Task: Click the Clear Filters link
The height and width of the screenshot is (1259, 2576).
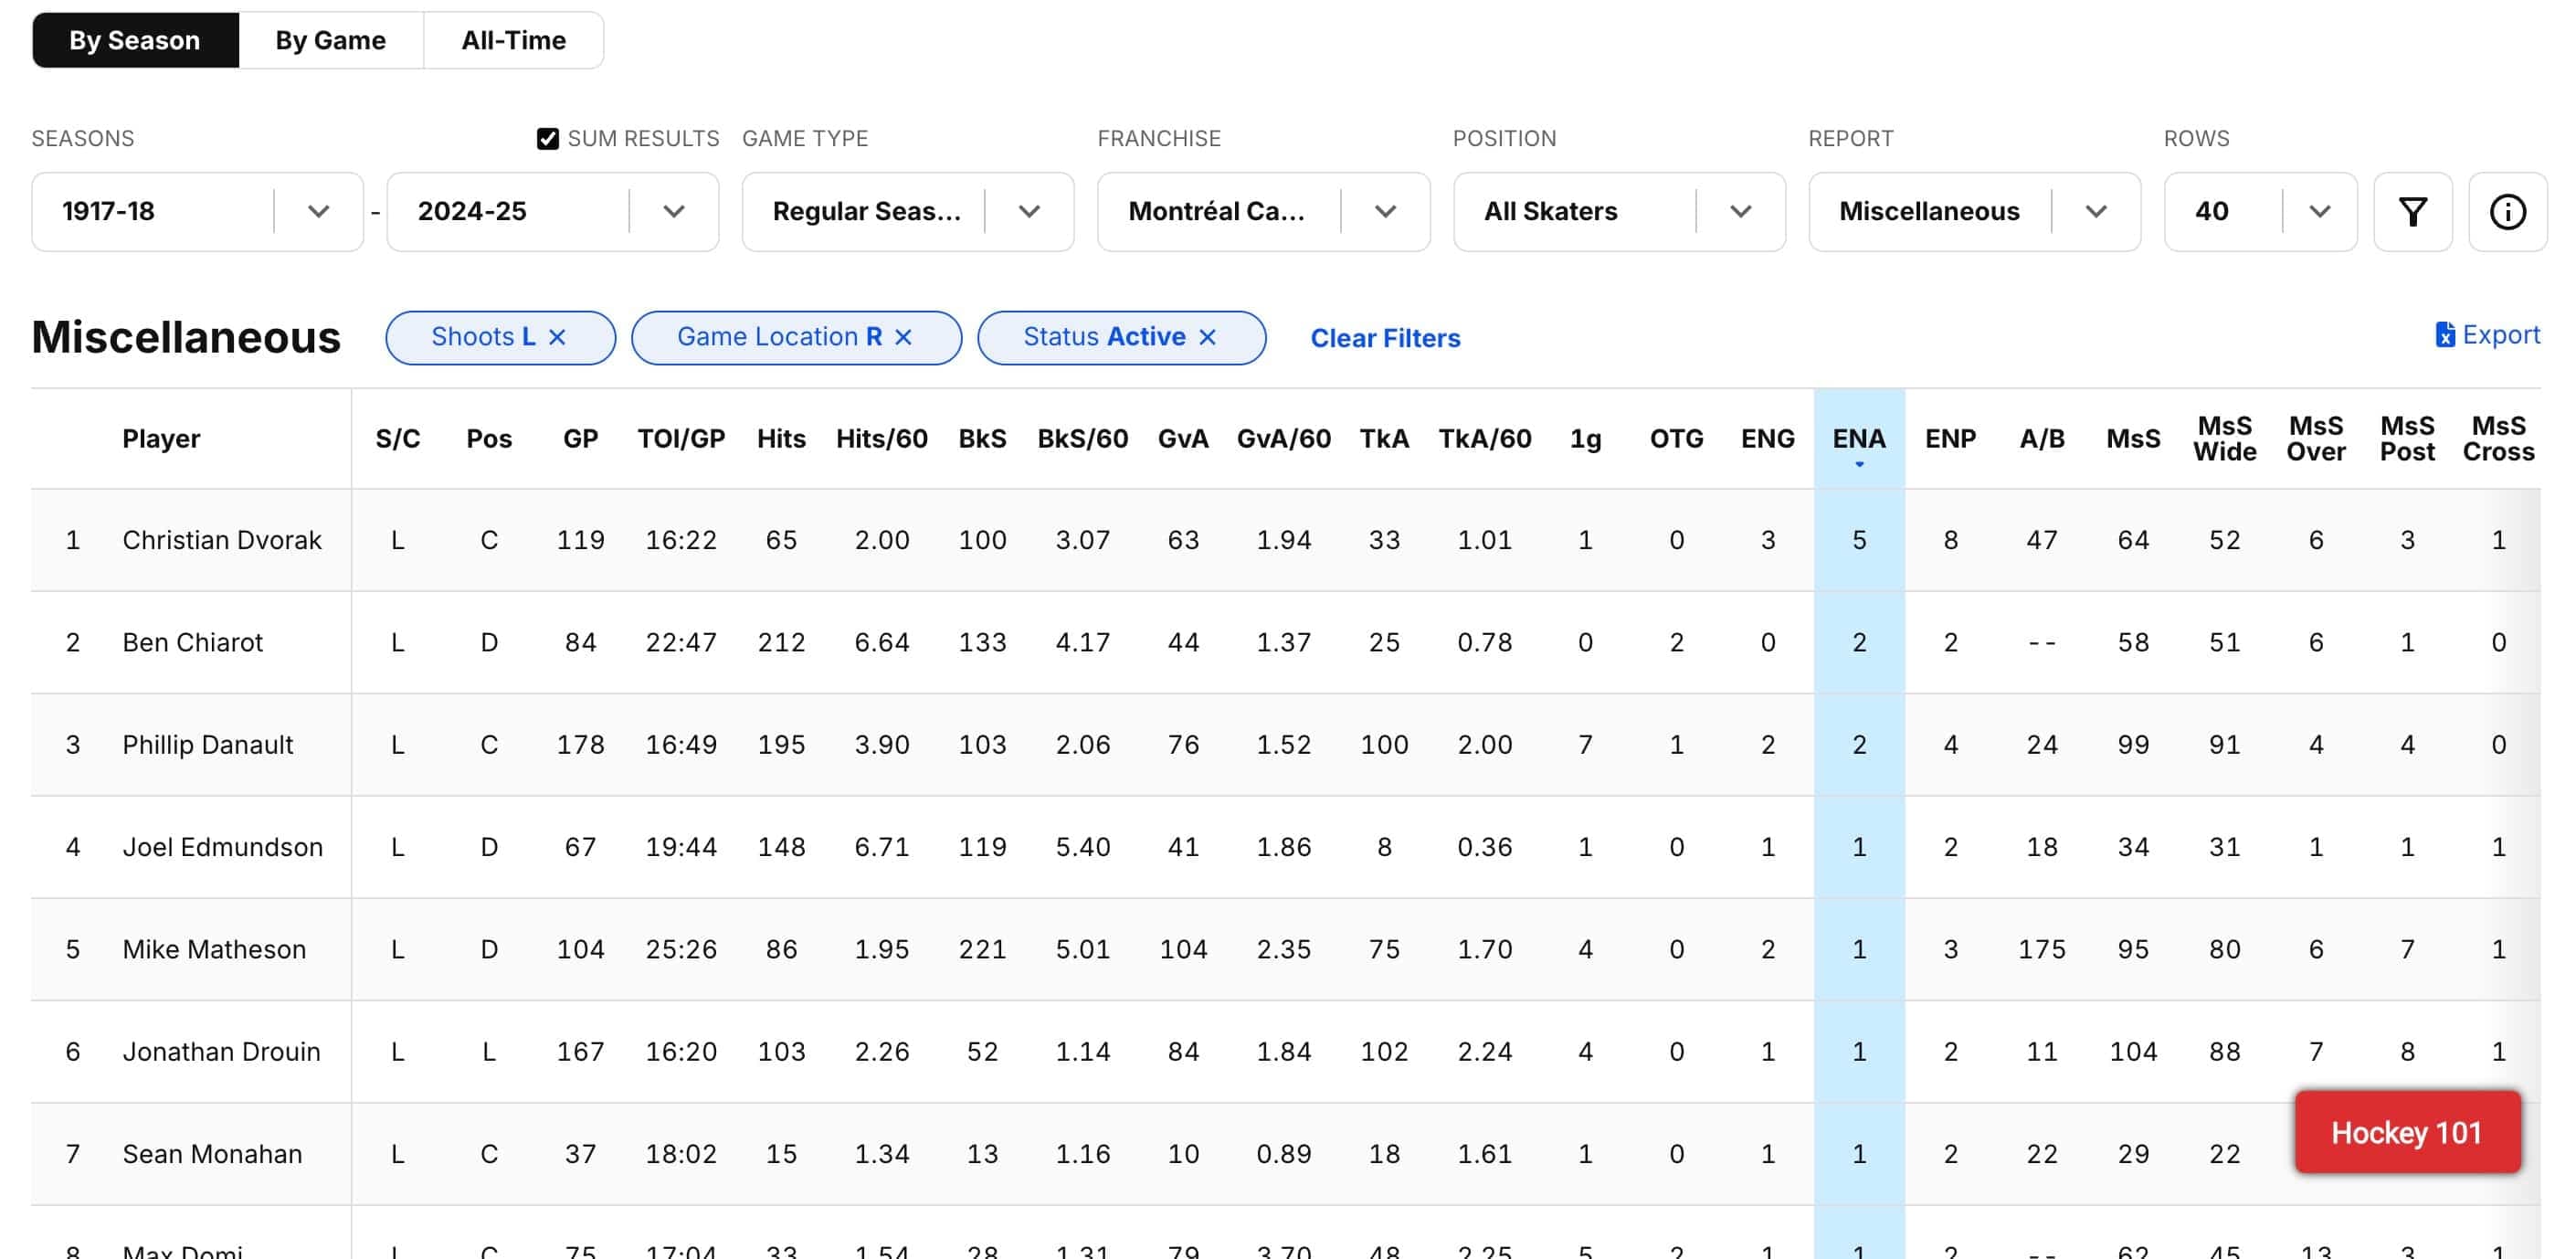Action: click(1384, 338)
